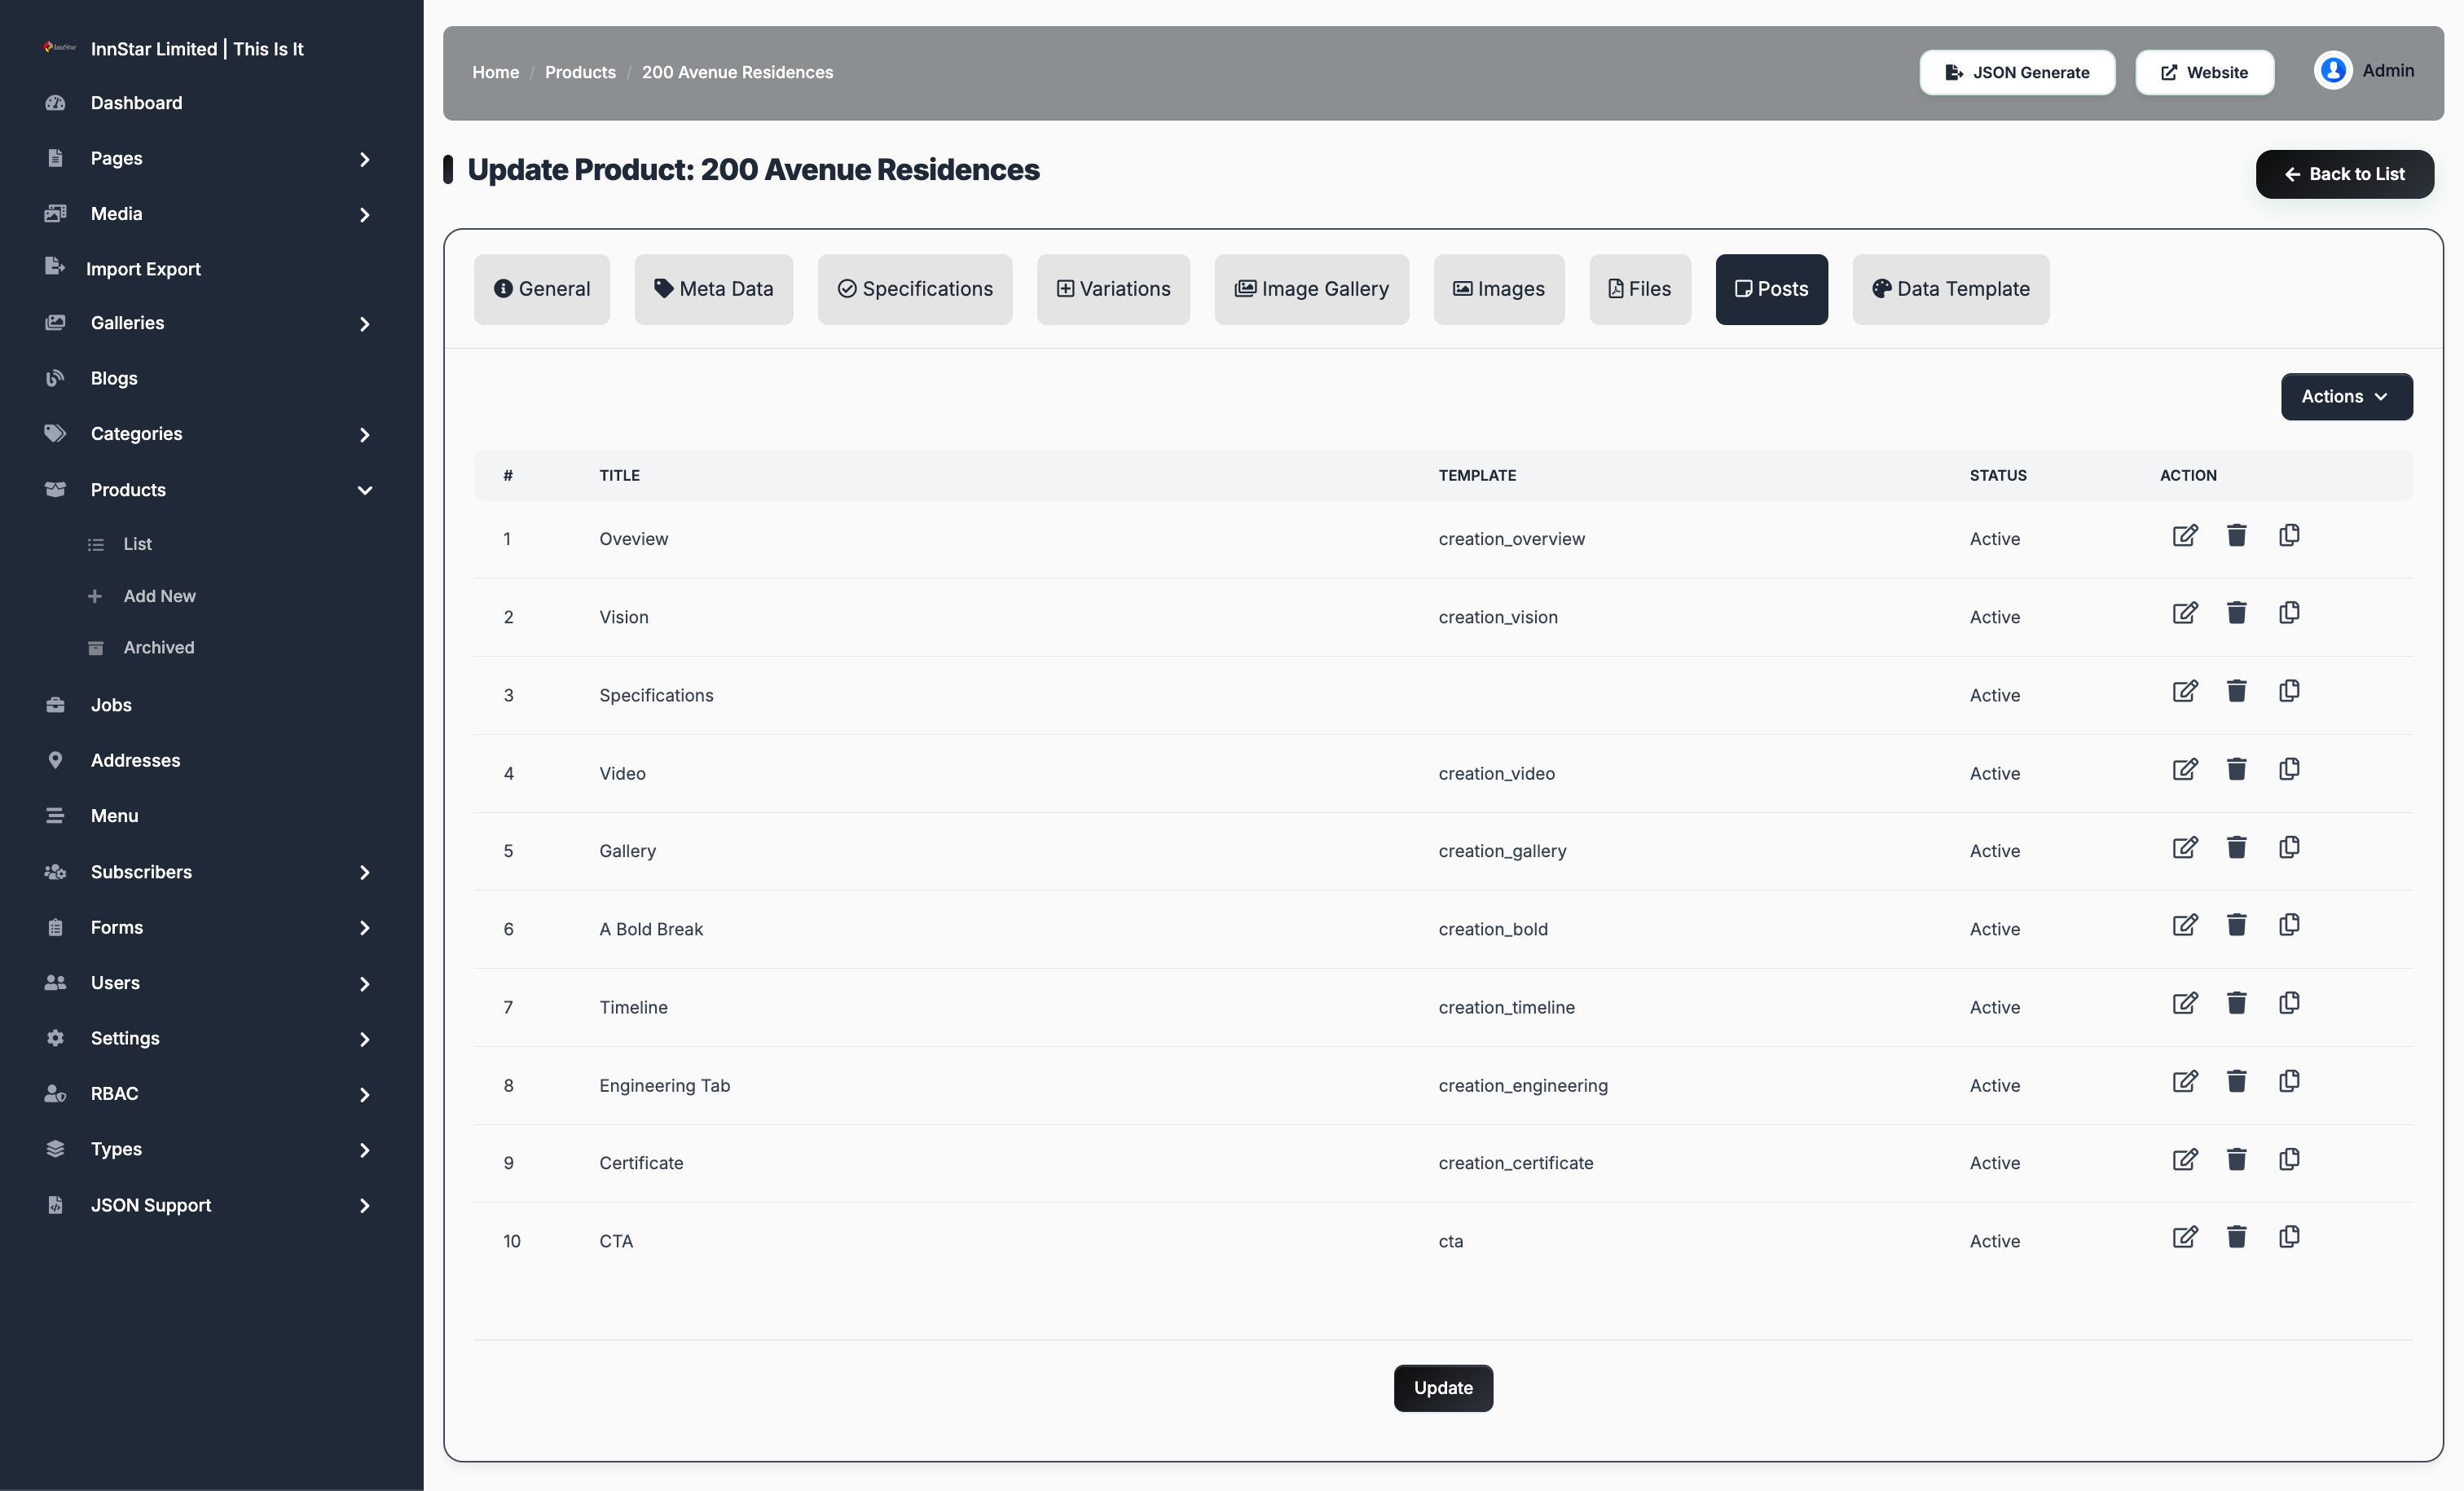Edit the Certificate post entry
This screenshot has width=2464, height=1491.
(x=2185, y=1159)
